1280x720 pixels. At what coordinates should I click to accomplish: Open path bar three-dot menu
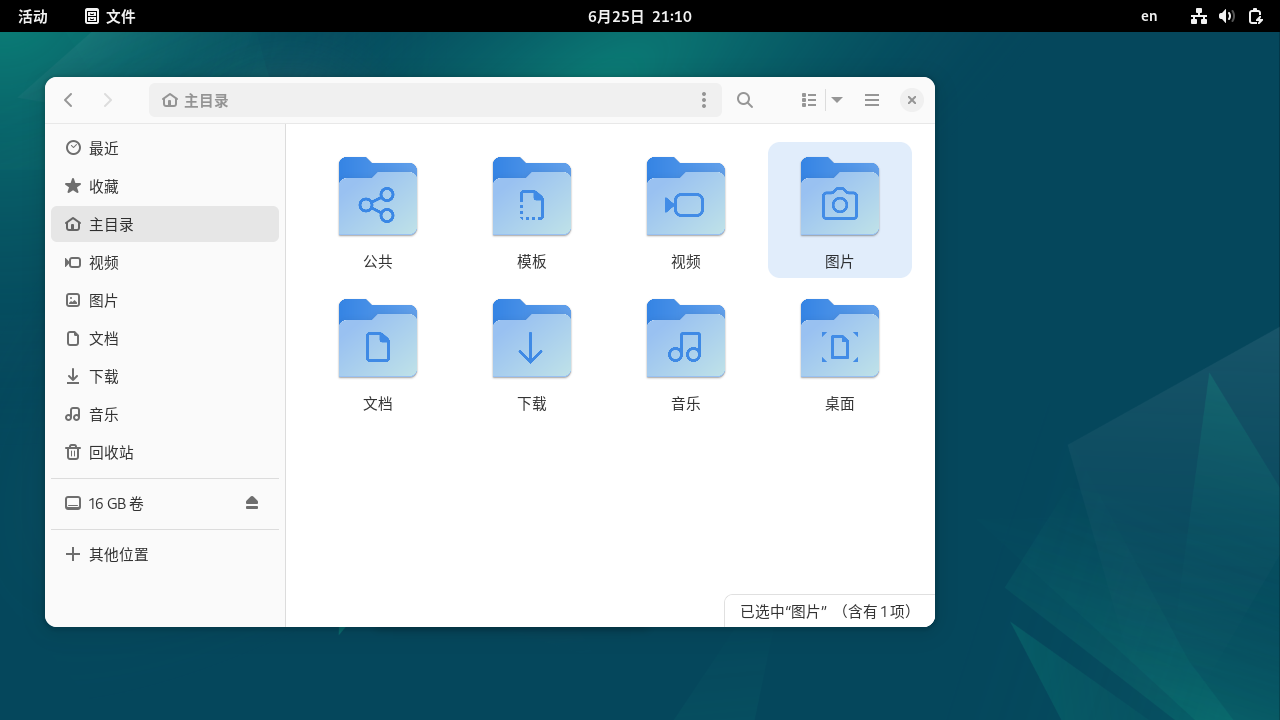coord(704,100)
